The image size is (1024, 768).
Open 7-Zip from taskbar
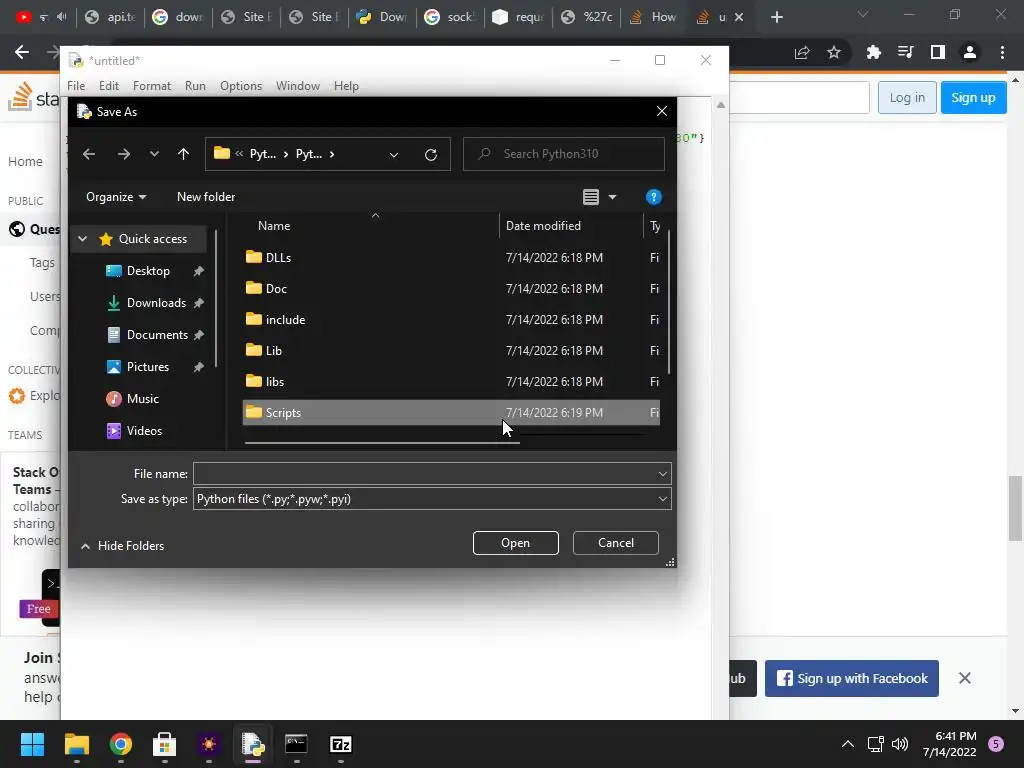(341, 744)
